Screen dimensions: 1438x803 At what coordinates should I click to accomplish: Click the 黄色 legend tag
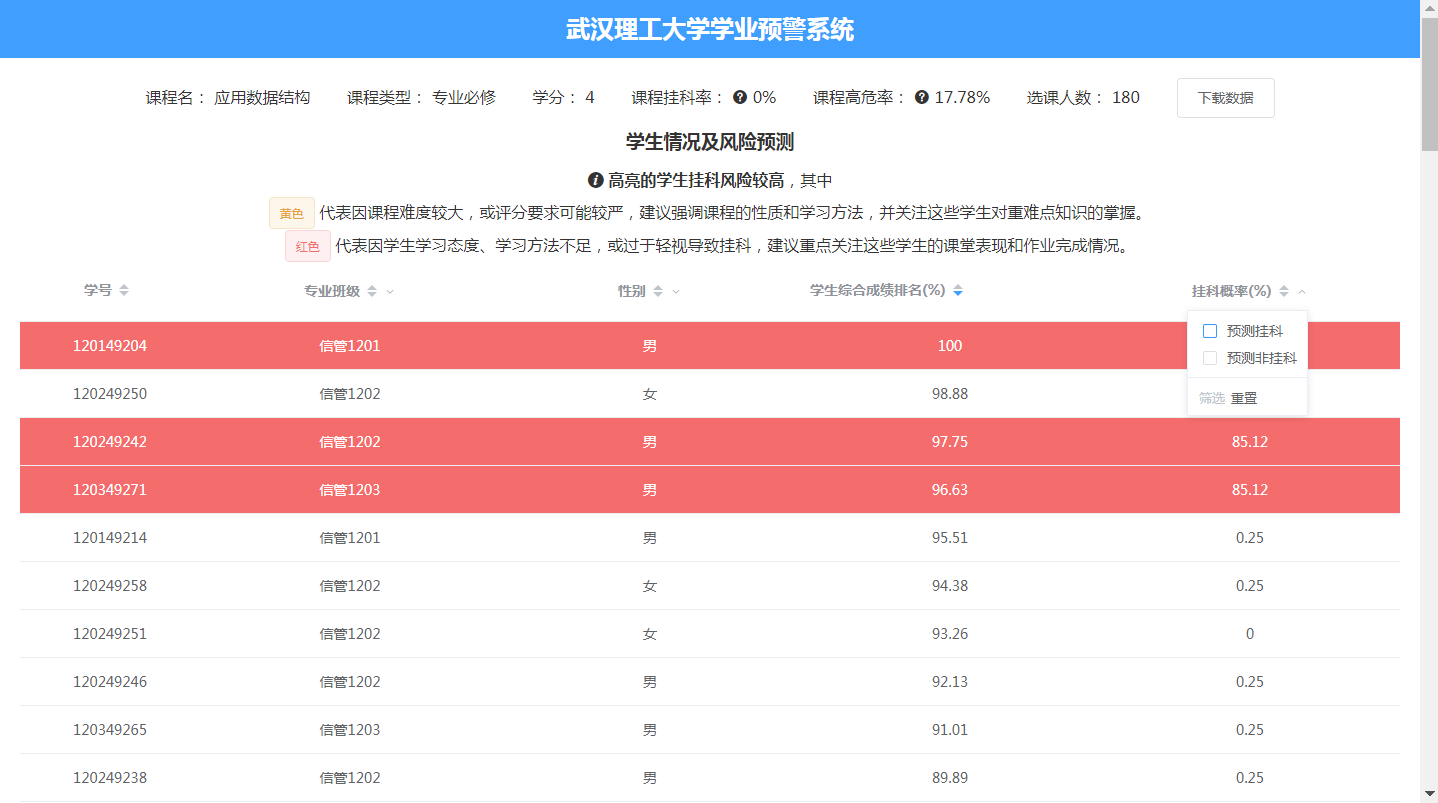tap(292, 213)
